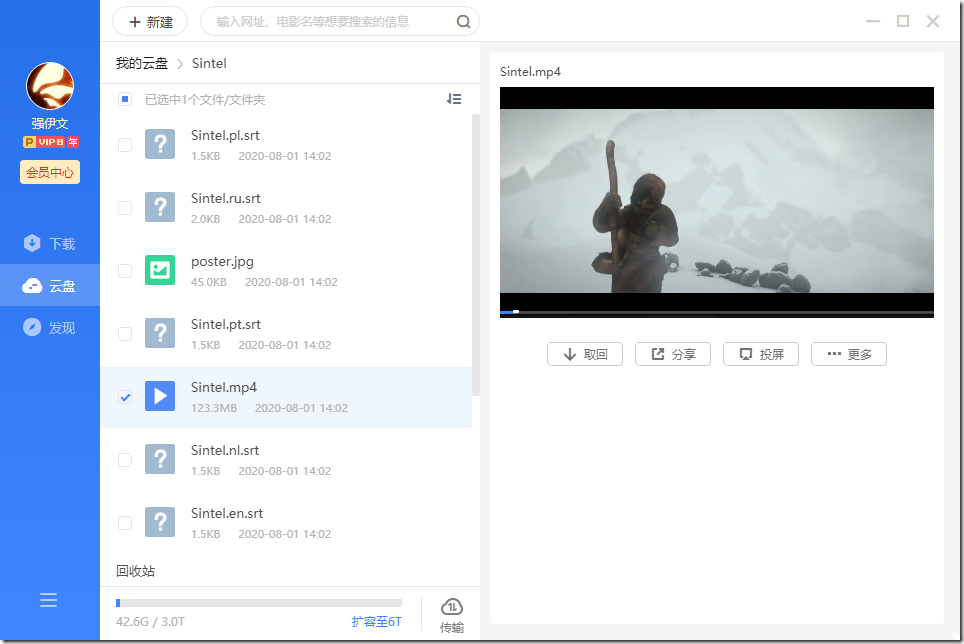Image resolution: width=964 pixels, height=644 pixels.
Task: Click the 强伊文 username label
Action: tap(50, 124)
